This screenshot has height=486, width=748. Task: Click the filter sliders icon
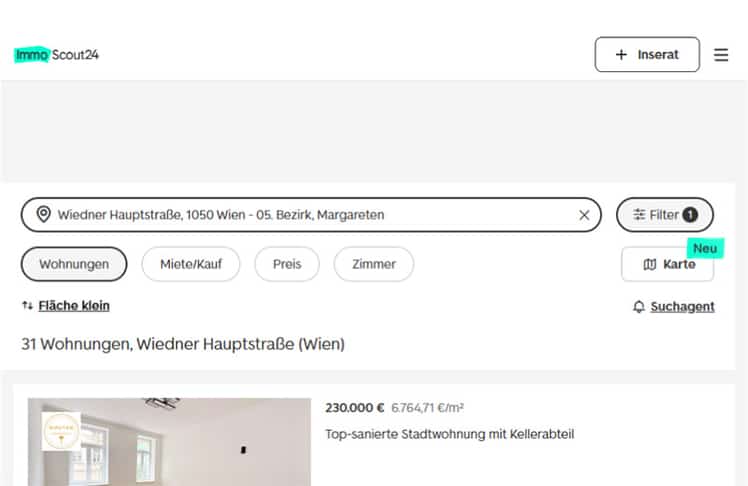pos(639,215)
